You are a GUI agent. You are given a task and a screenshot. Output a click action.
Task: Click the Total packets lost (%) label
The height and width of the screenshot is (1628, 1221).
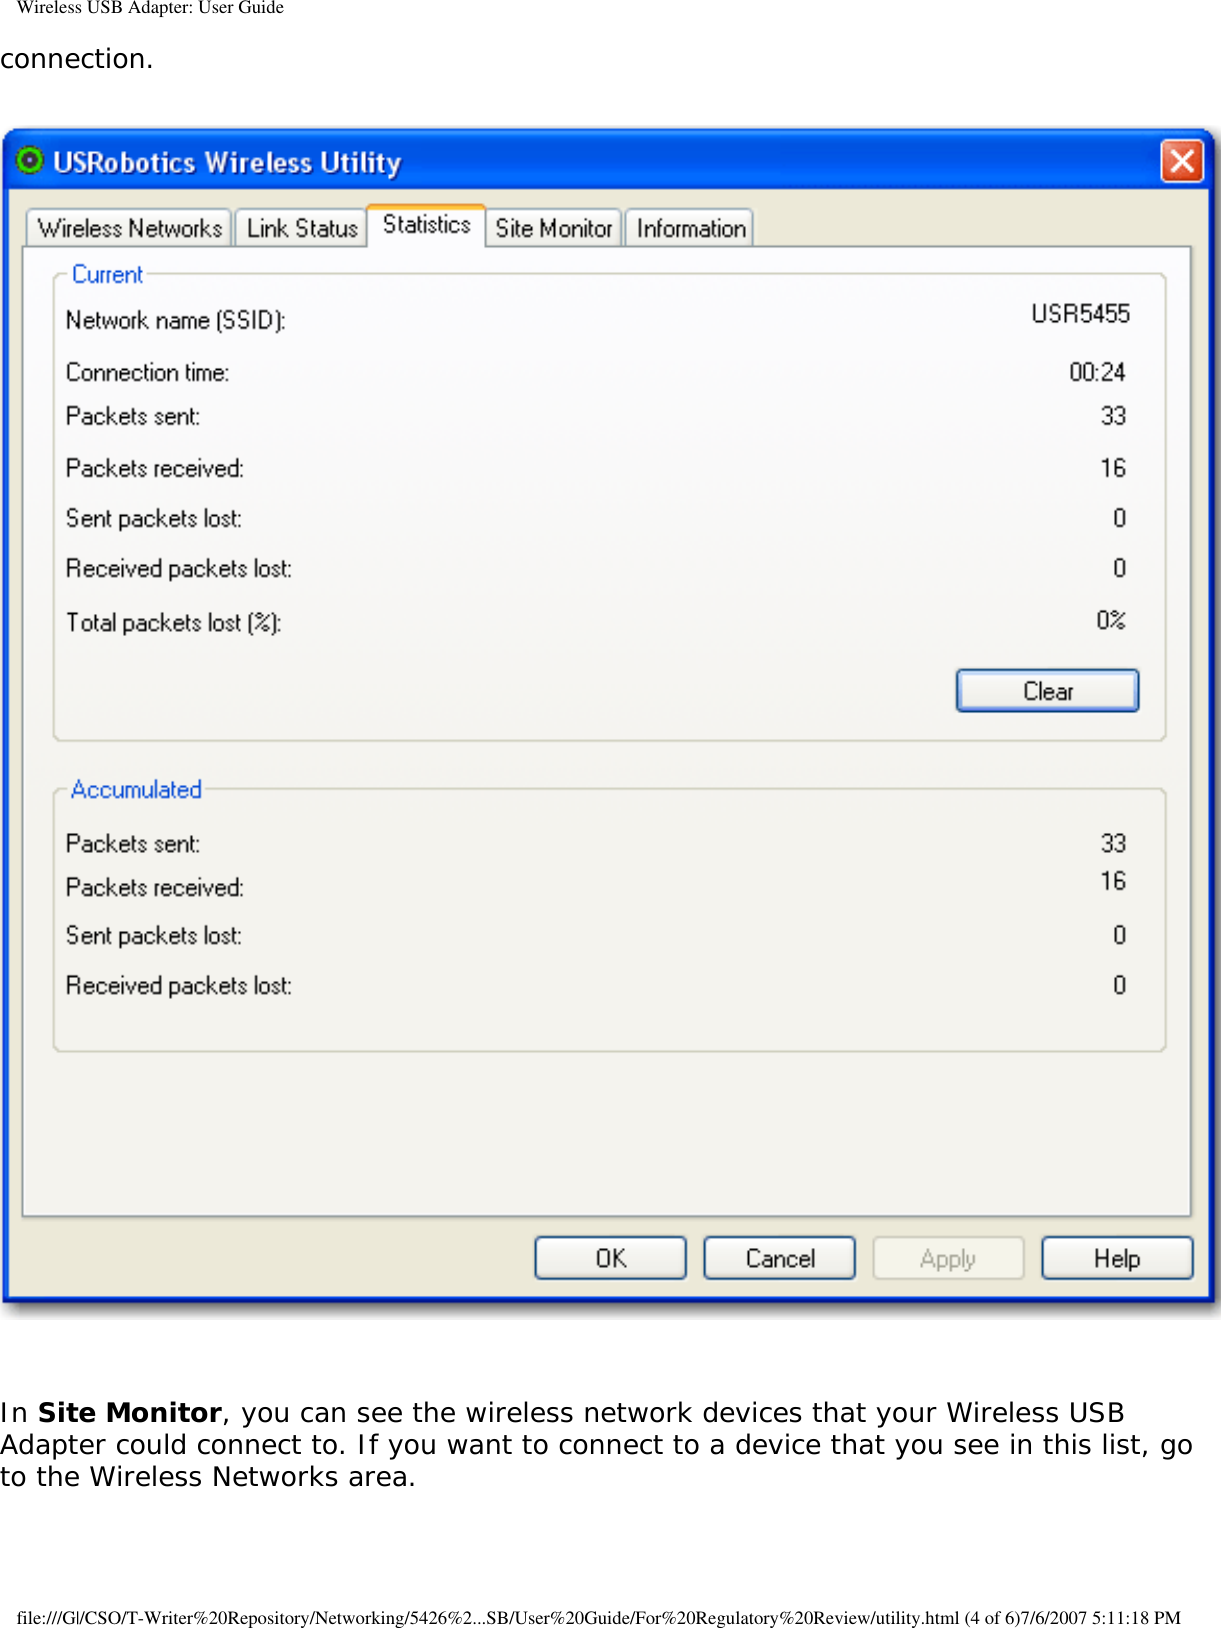174,623
